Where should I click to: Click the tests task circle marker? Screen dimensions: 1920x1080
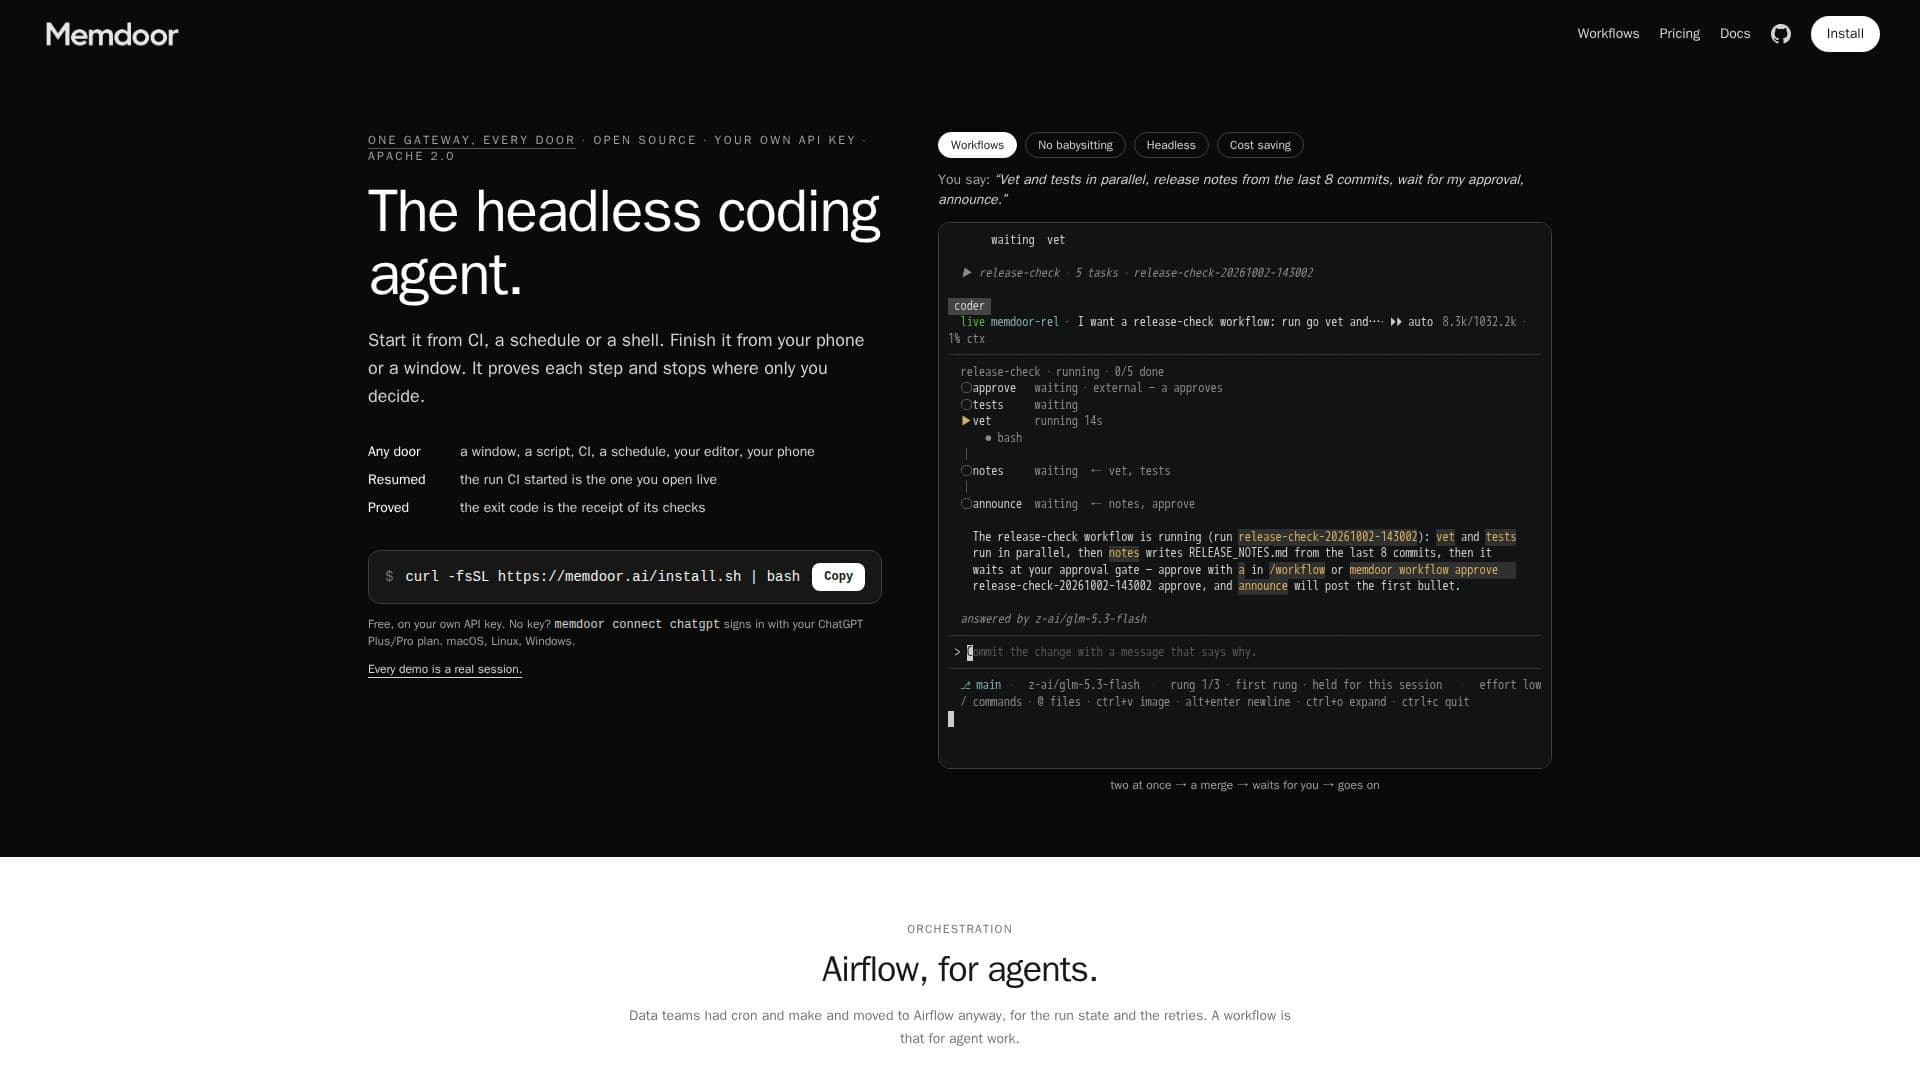coord(966,405)
